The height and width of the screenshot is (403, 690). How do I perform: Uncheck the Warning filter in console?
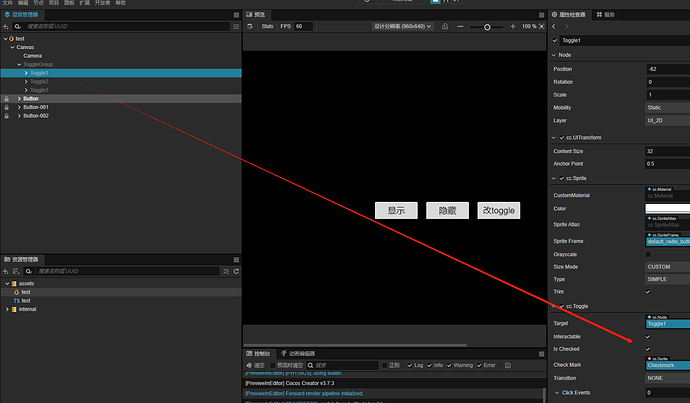tap(449, 365)
